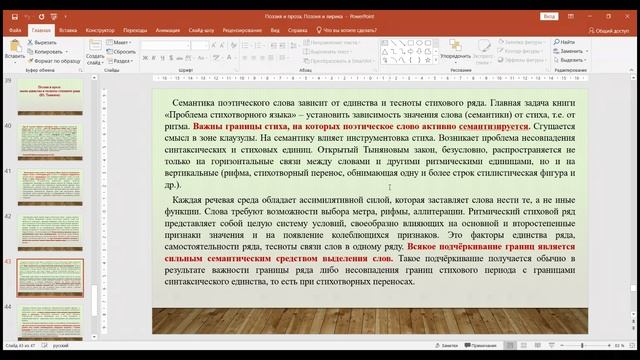Open ribbon display options icon

pos(571,16)
